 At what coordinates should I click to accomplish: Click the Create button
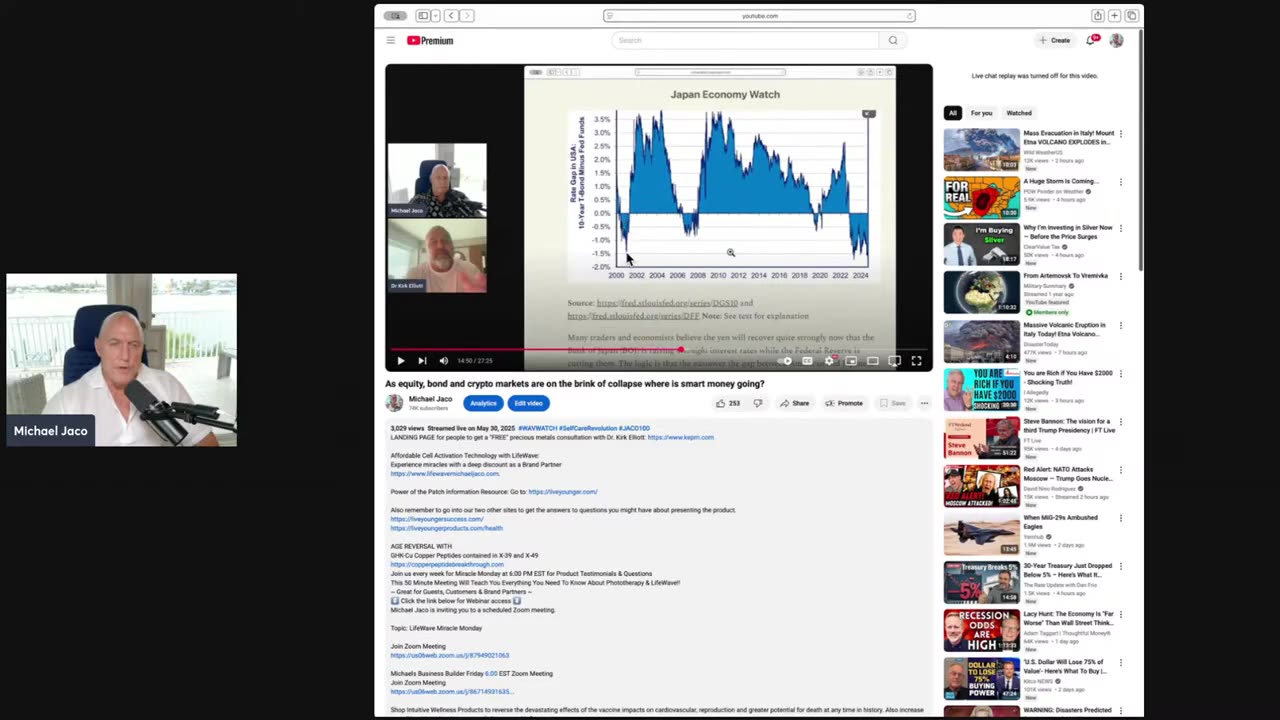point(1055,40)
